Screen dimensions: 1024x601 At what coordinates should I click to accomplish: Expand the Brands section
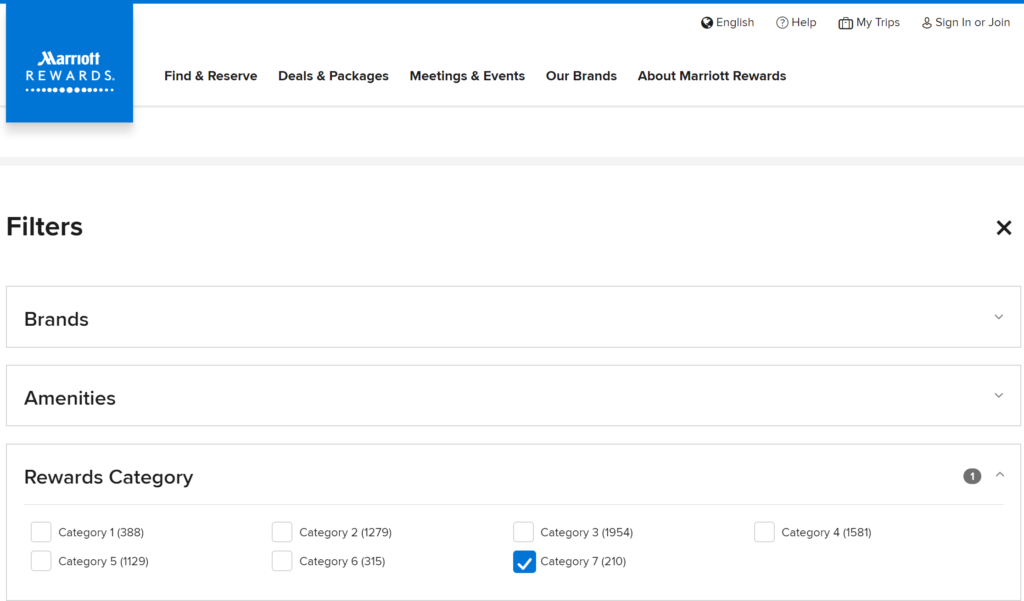point(998,316)
